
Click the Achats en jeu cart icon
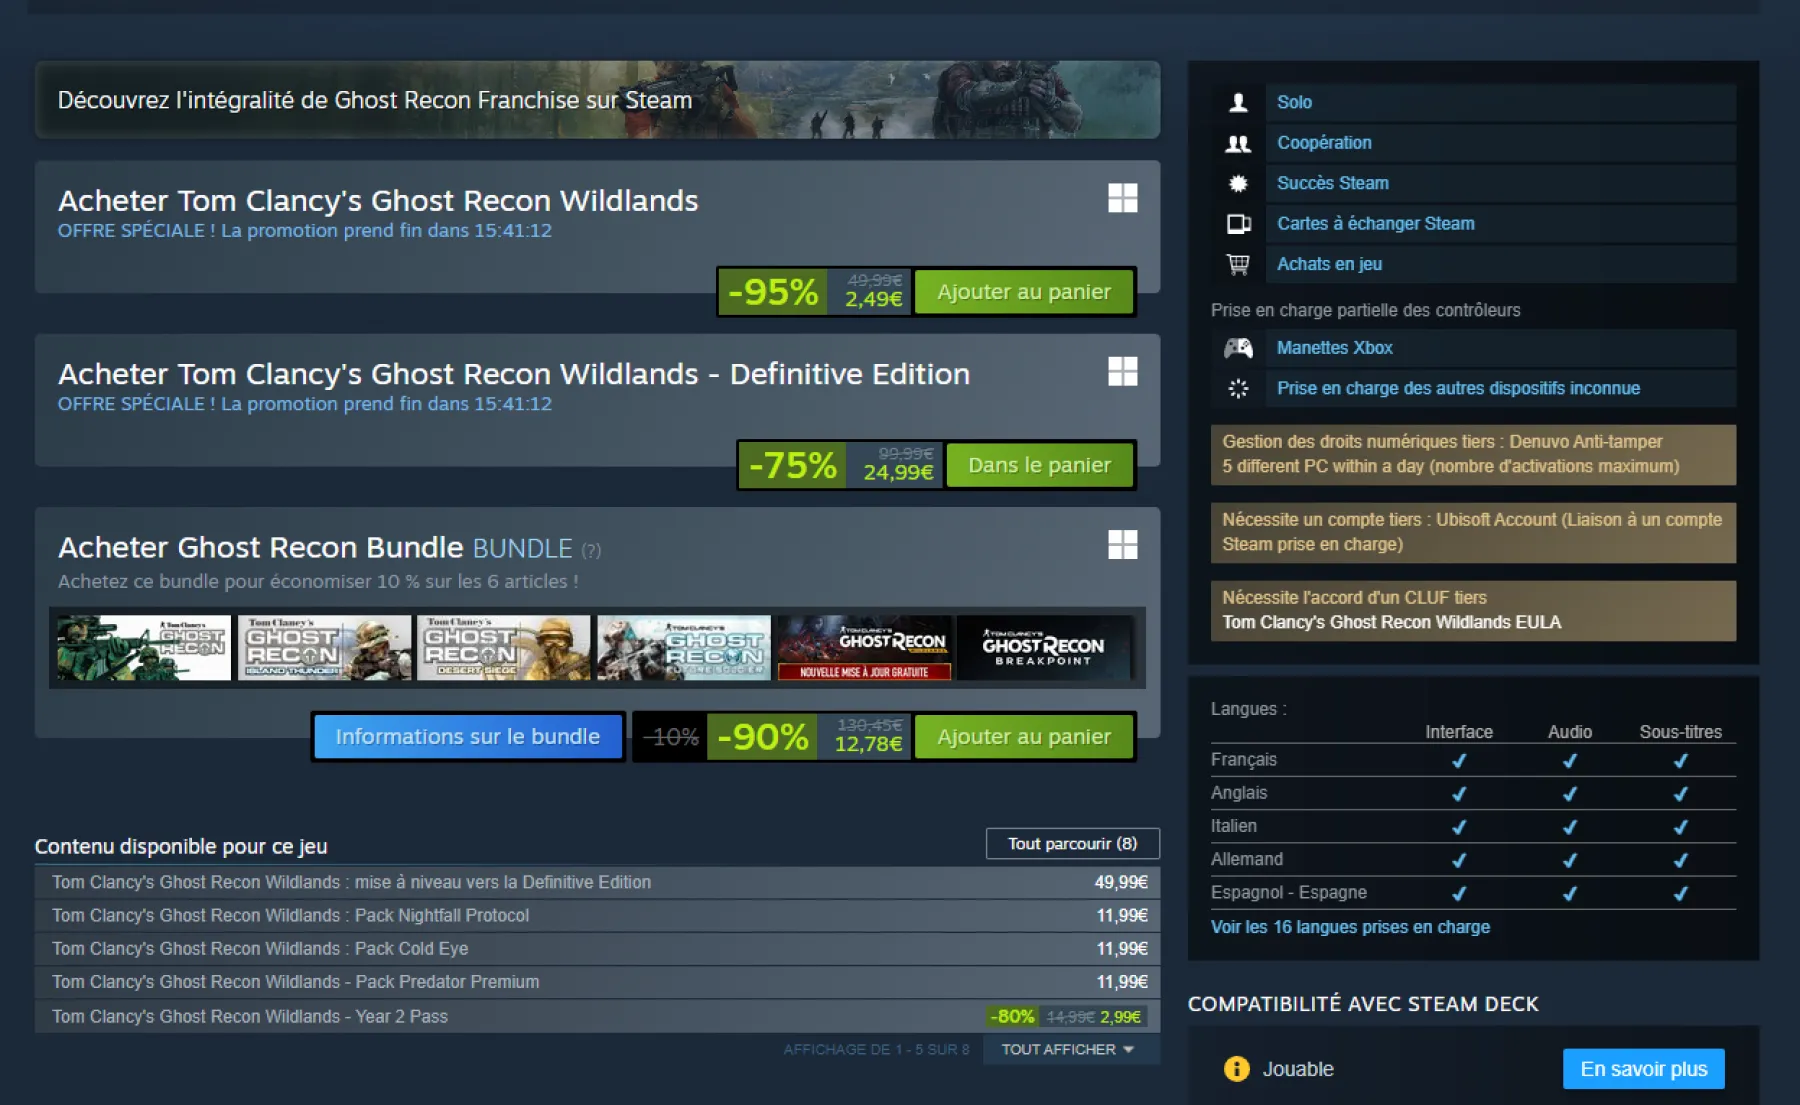[1238, 264]
